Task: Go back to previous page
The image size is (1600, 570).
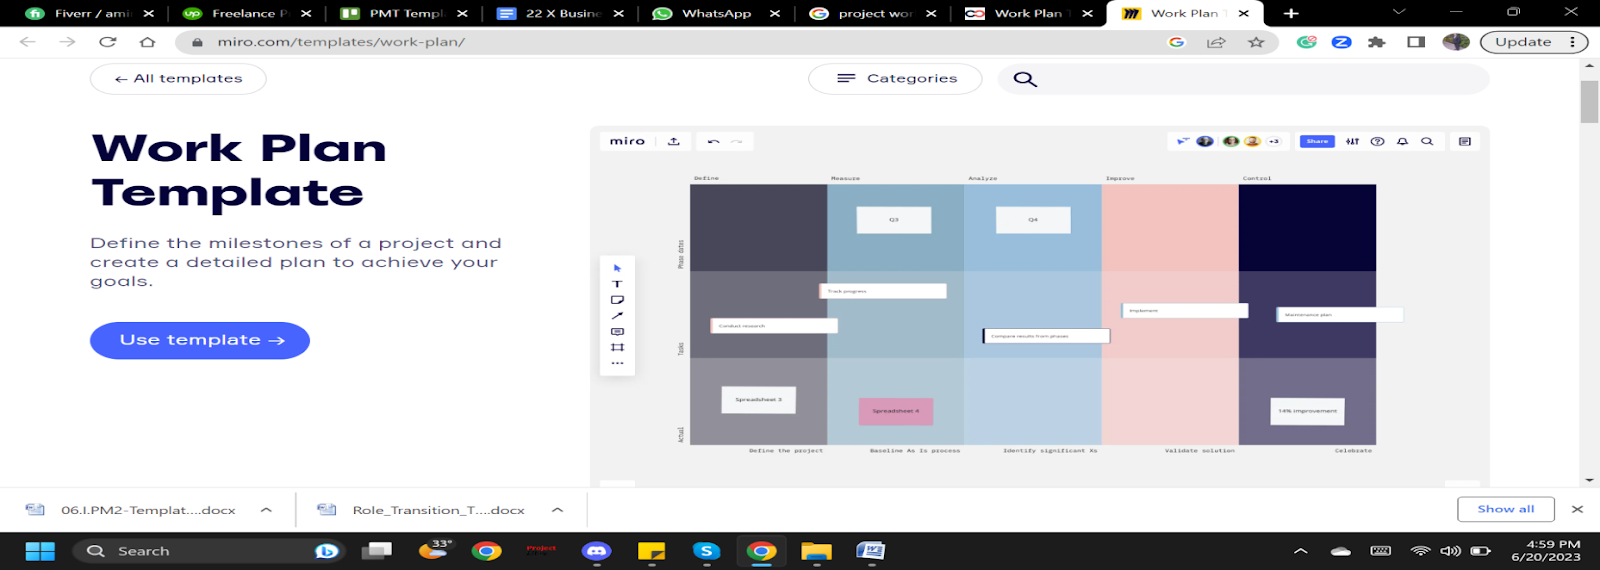Action: coord(28,42)
